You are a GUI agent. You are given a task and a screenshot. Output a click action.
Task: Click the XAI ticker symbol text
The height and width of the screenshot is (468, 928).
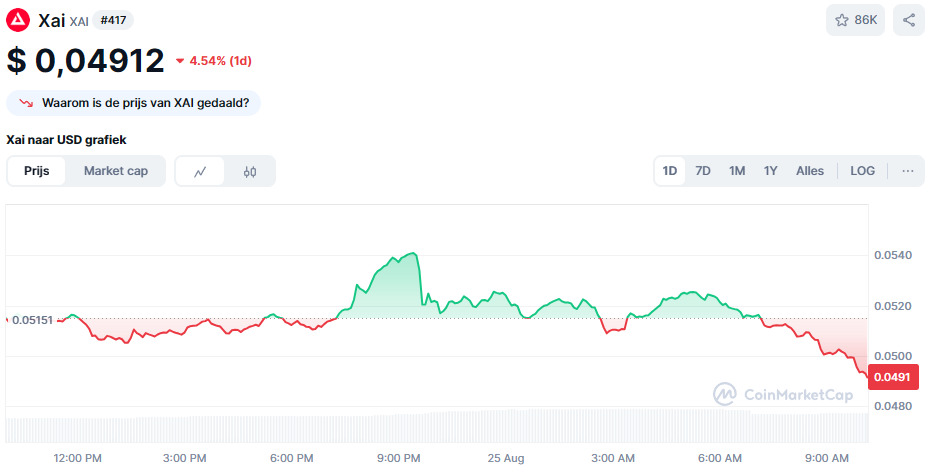[79, 21]
